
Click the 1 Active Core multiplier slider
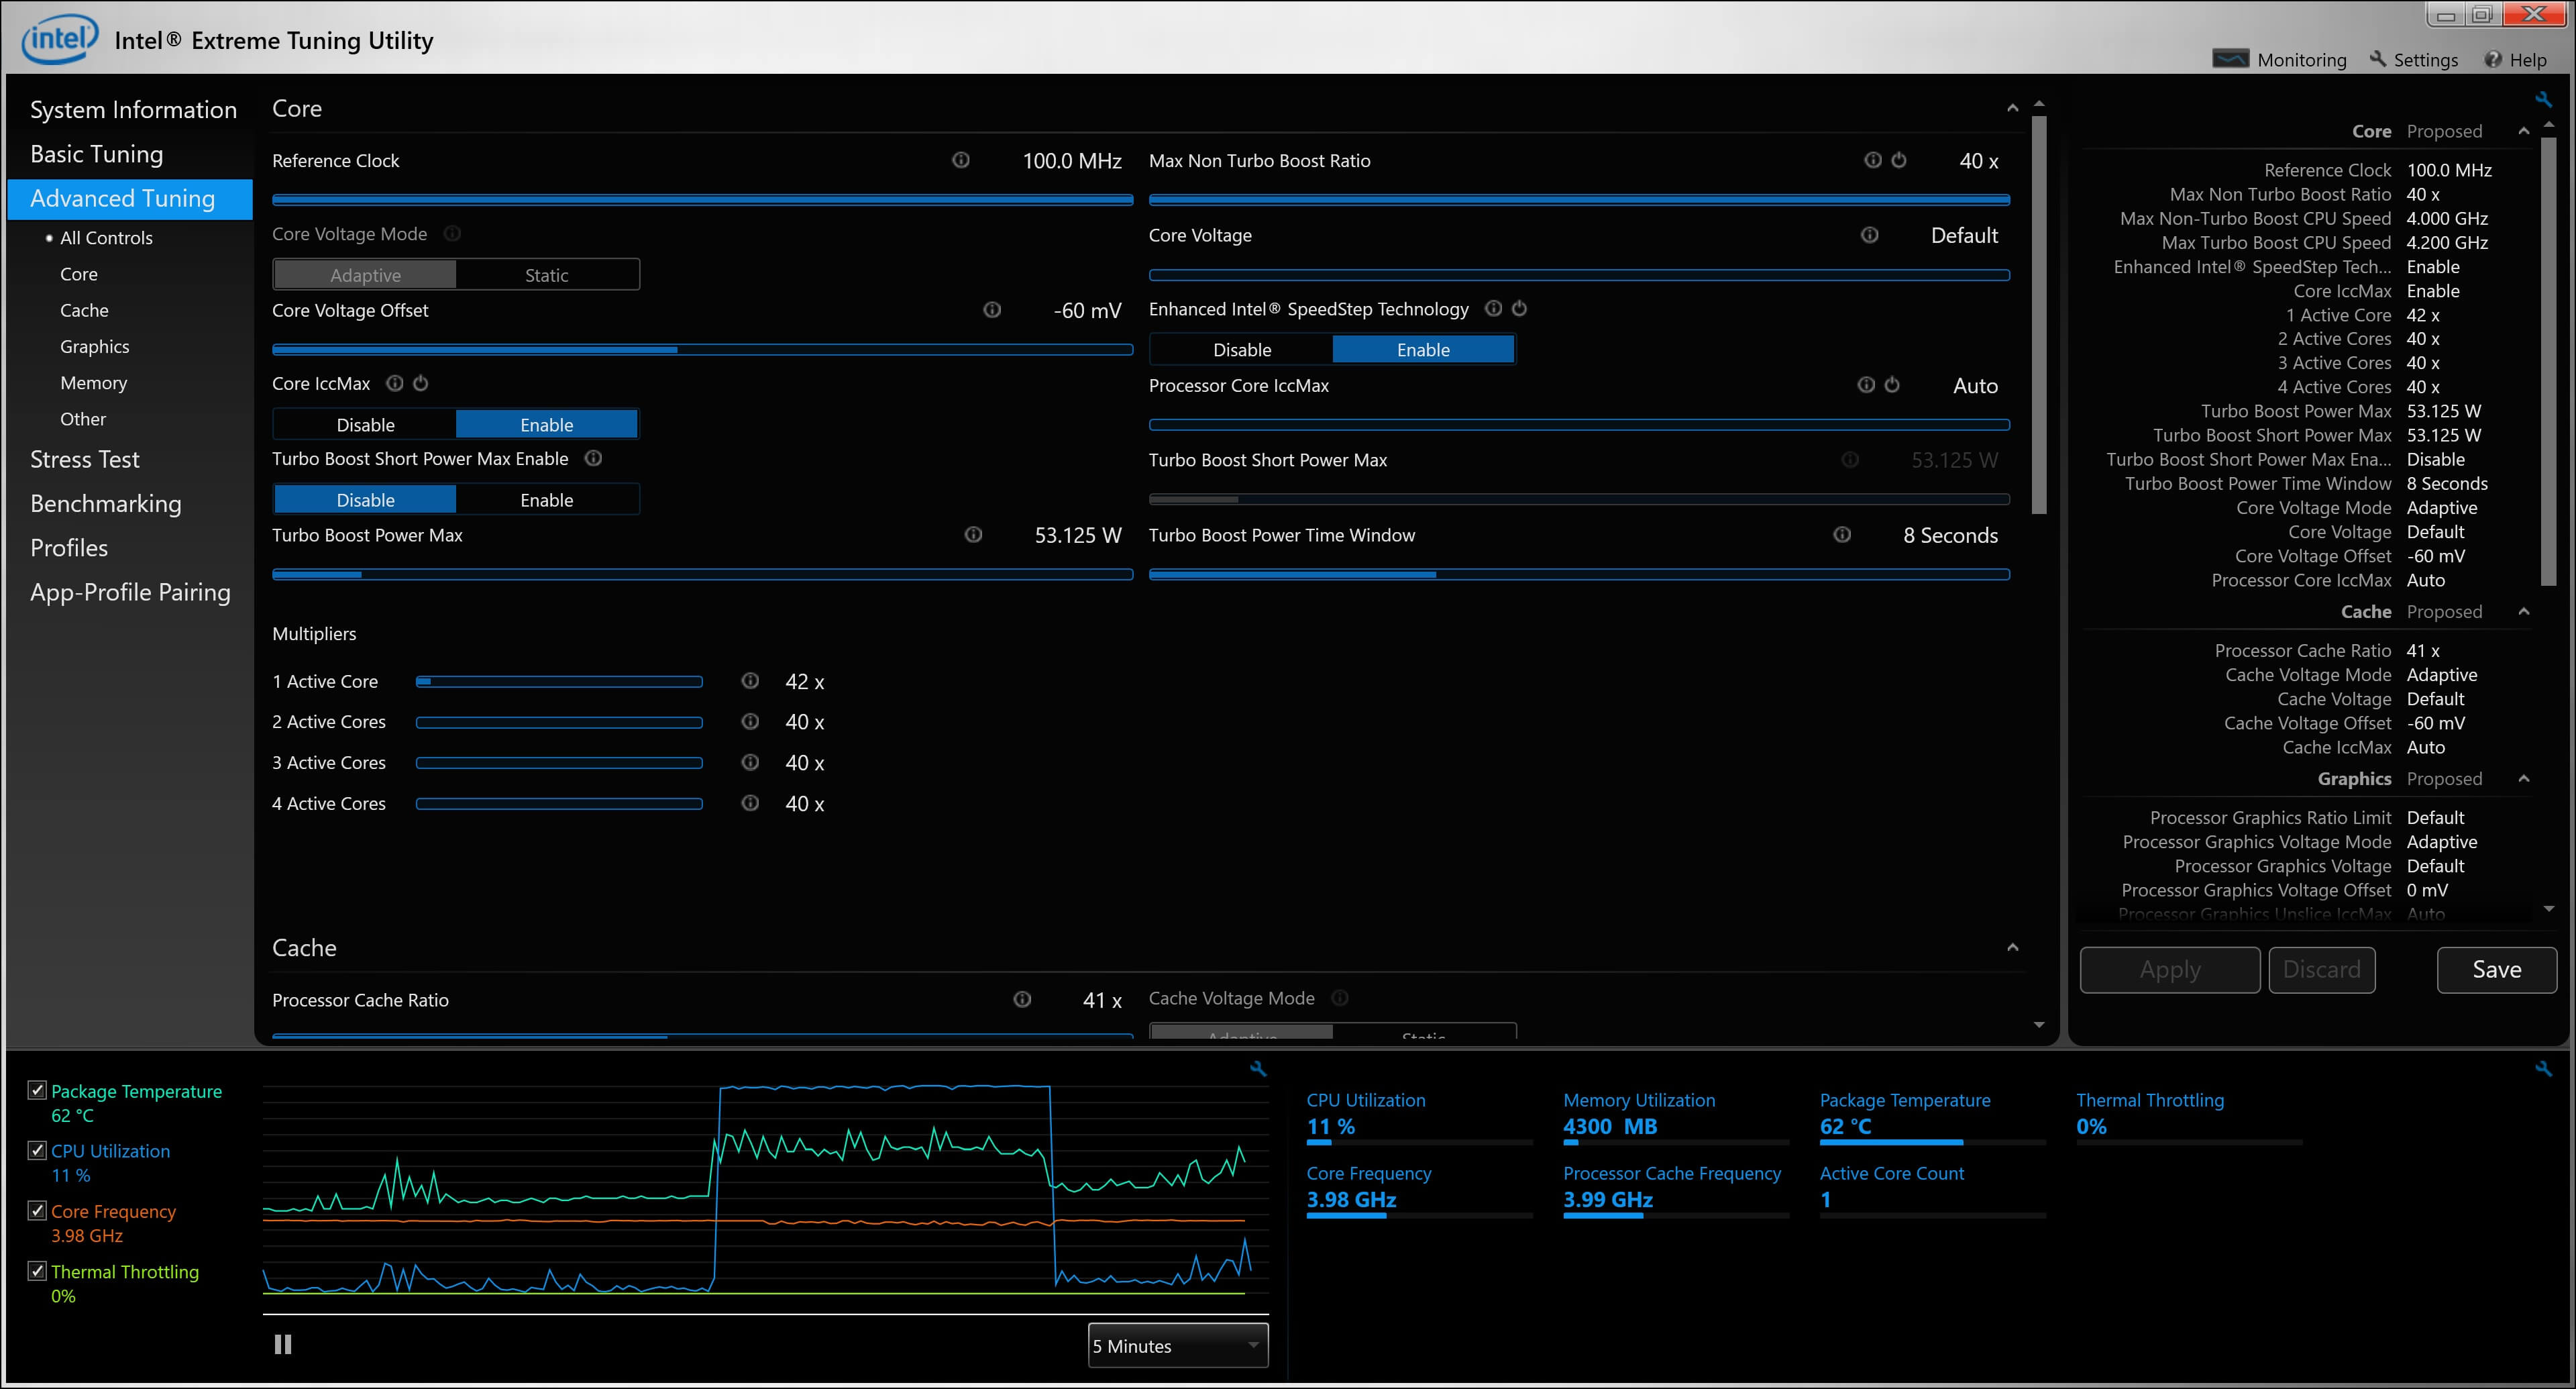559,681
